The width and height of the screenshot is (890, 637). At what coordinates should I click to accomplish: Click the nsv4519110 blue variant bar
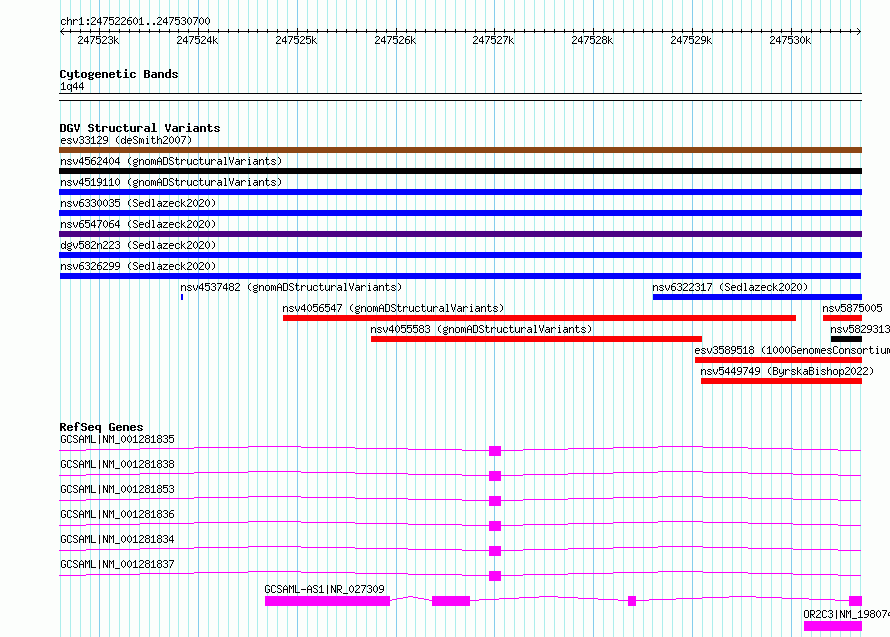460,192
